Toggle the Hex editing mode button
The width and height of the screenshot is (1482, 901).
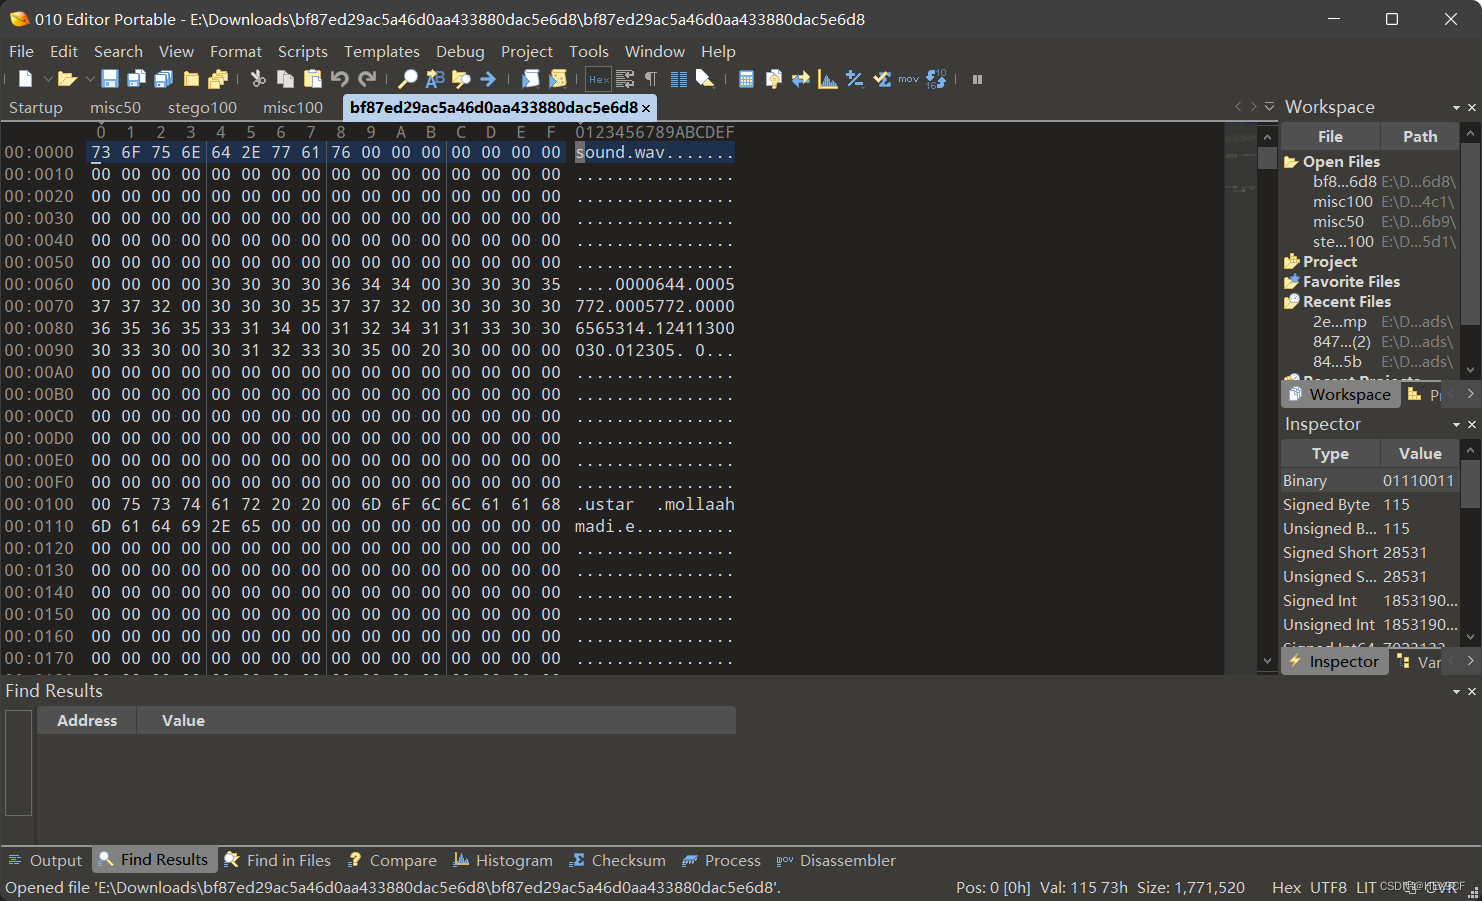(598, 78)
